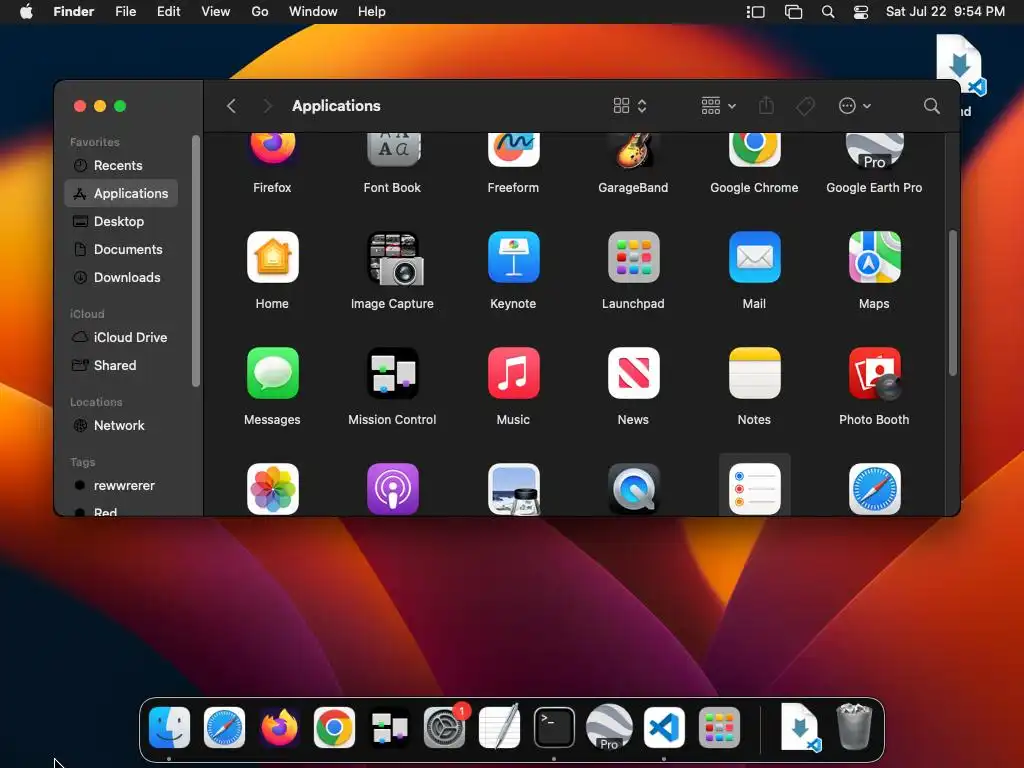The image size is (1024, 768).
Task: Change the view mode icon selector
Action: click(x=630, y=106)
